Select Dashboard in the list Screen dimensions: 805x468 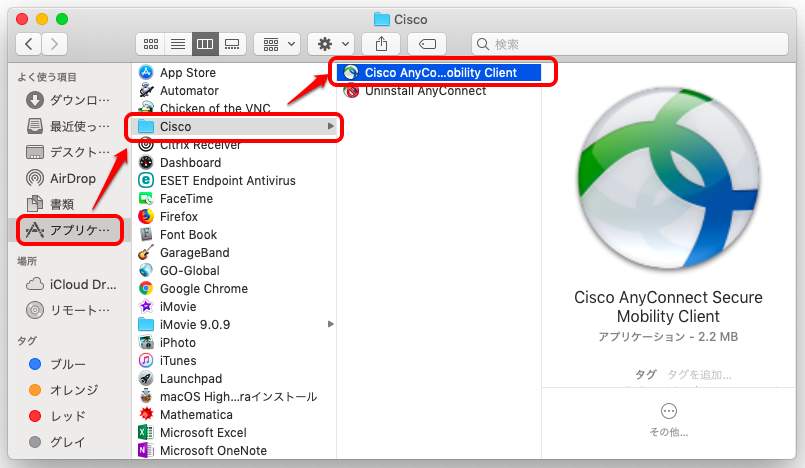coord(234,163)
